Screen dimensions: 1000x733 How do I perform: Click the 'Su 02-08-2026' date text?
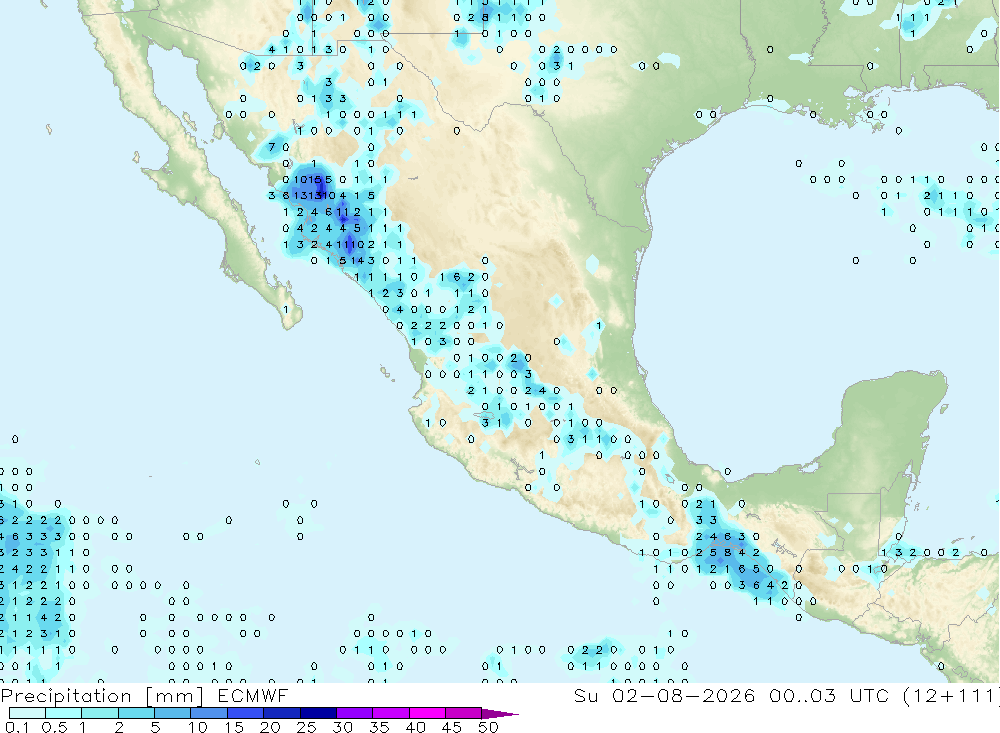pos(665,695)
